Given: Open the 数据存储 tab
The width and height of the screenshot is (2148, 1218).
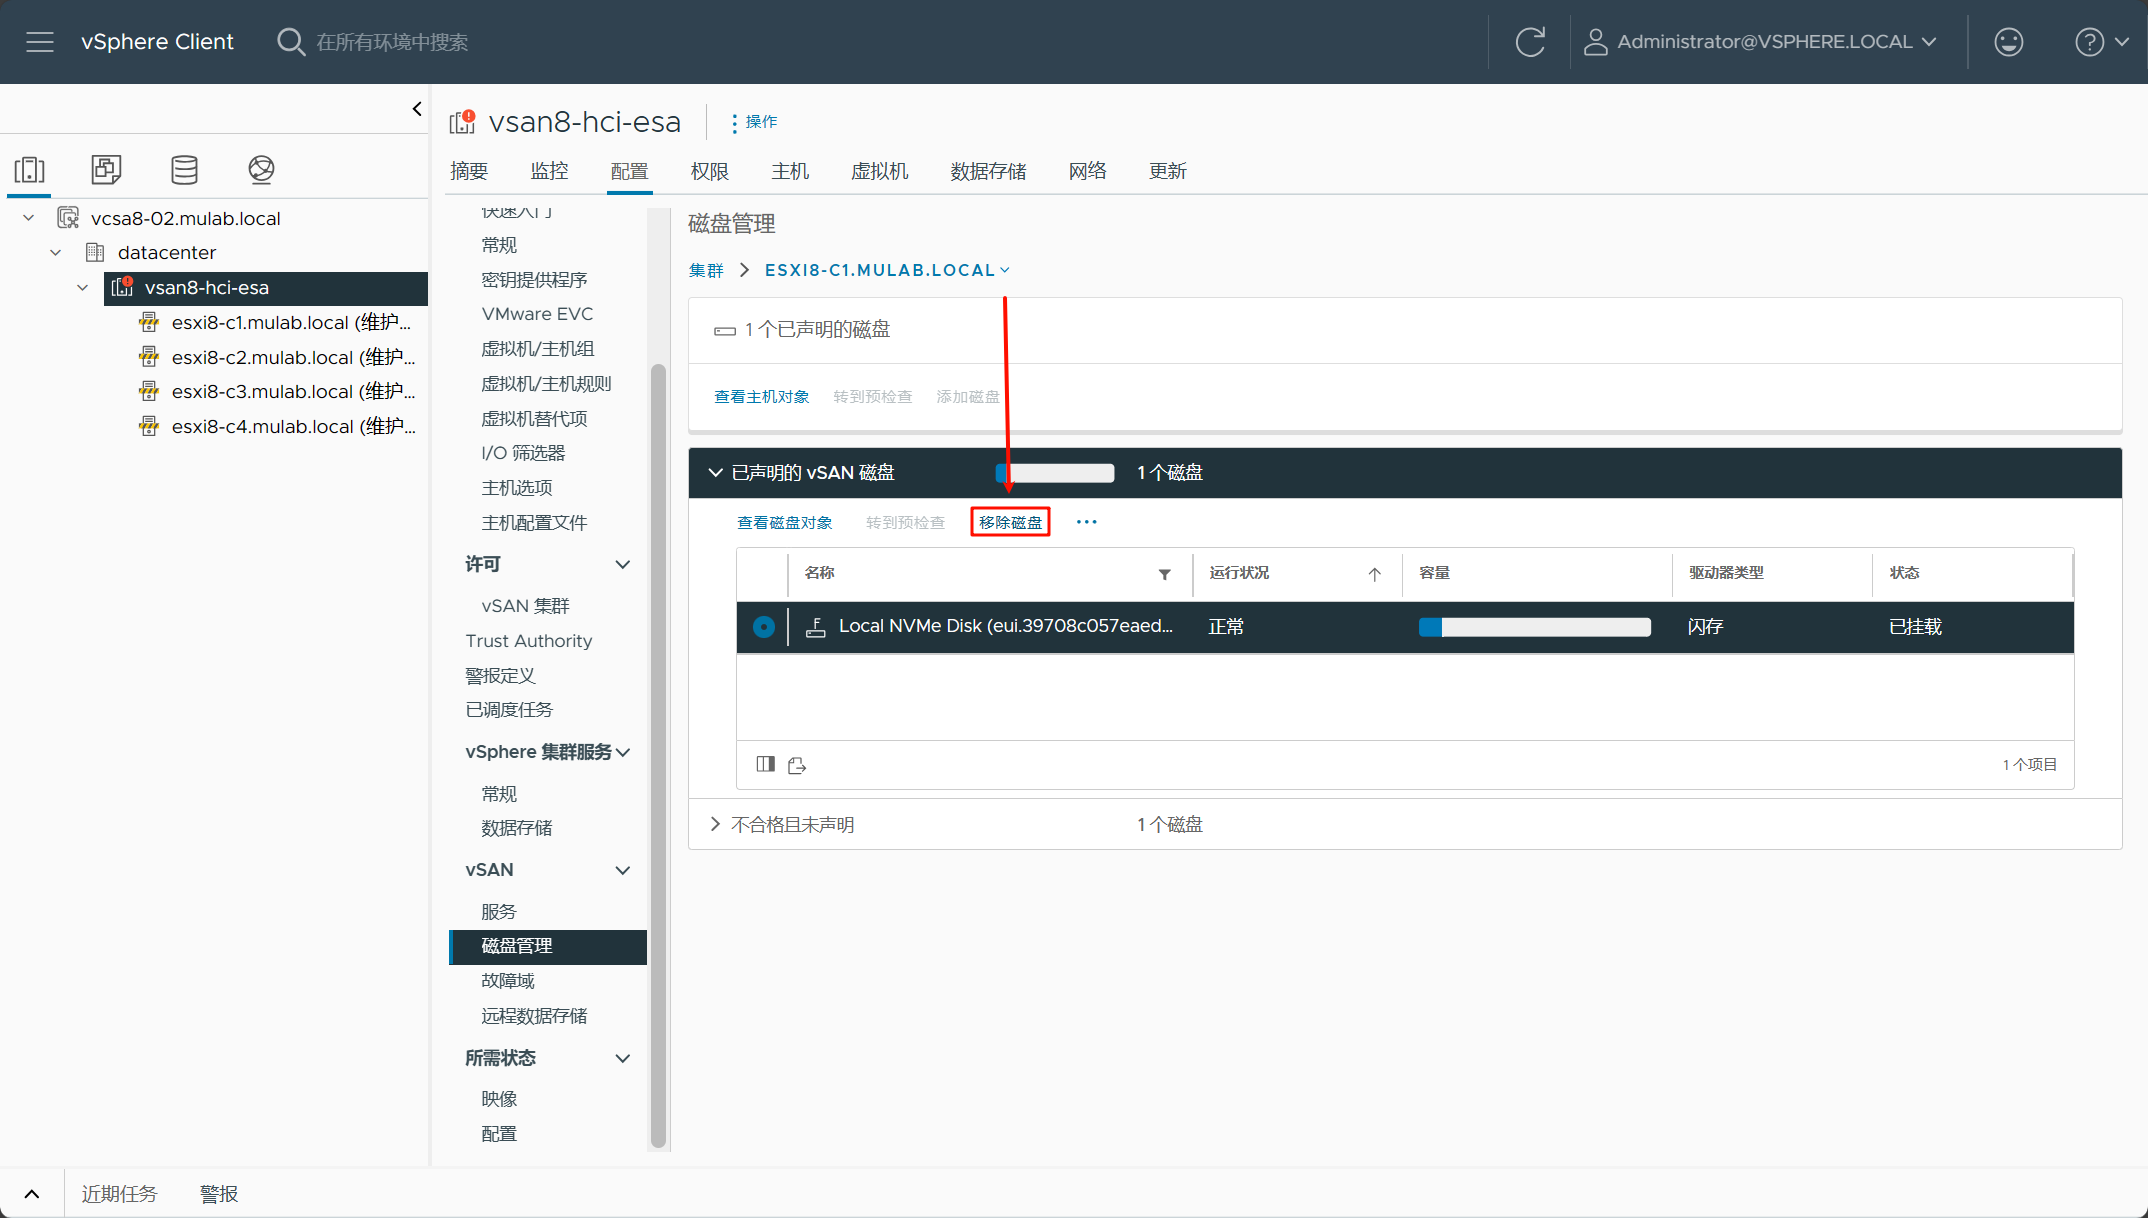Looking at the screenshot, I should (988, 171).
